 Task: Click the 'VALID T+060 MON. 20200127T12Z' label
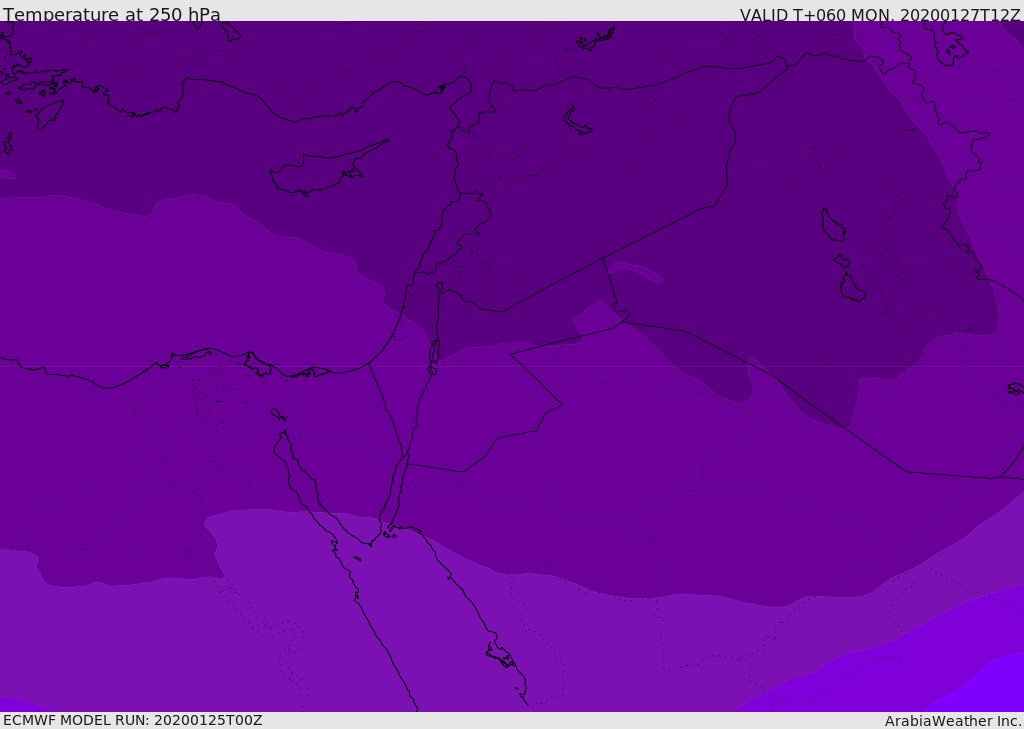point(880,14)
